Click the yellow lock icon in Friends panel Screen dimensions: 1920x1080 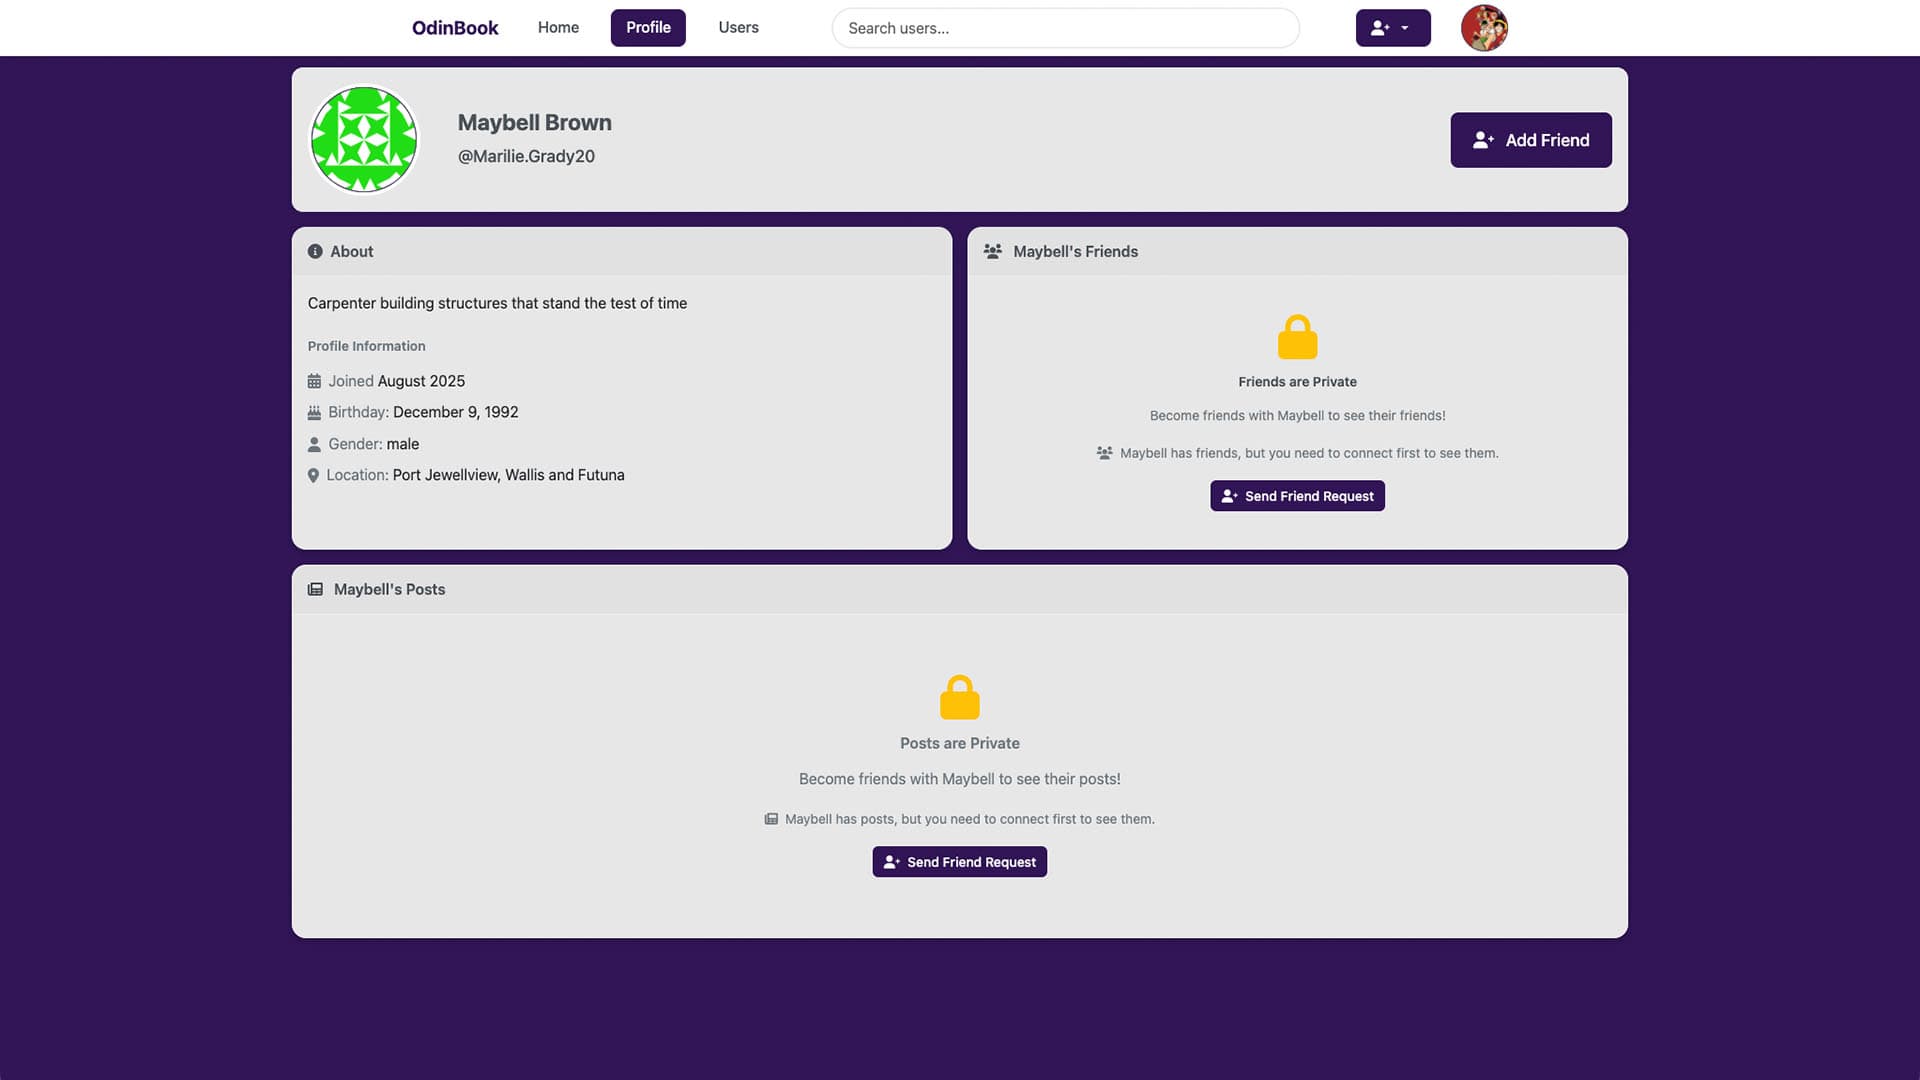[x=1297, y=338]
